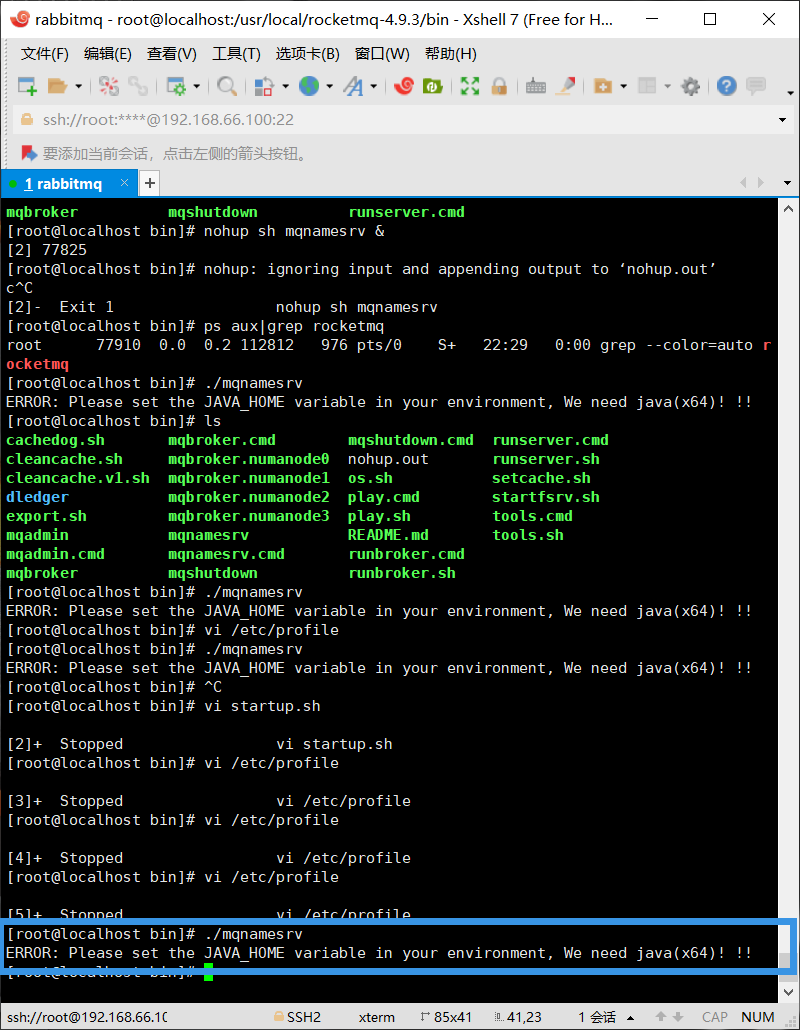Screen dimensions: 800x1030
Task: Click the tab scroll left arrow
Action: pos(744,183)
